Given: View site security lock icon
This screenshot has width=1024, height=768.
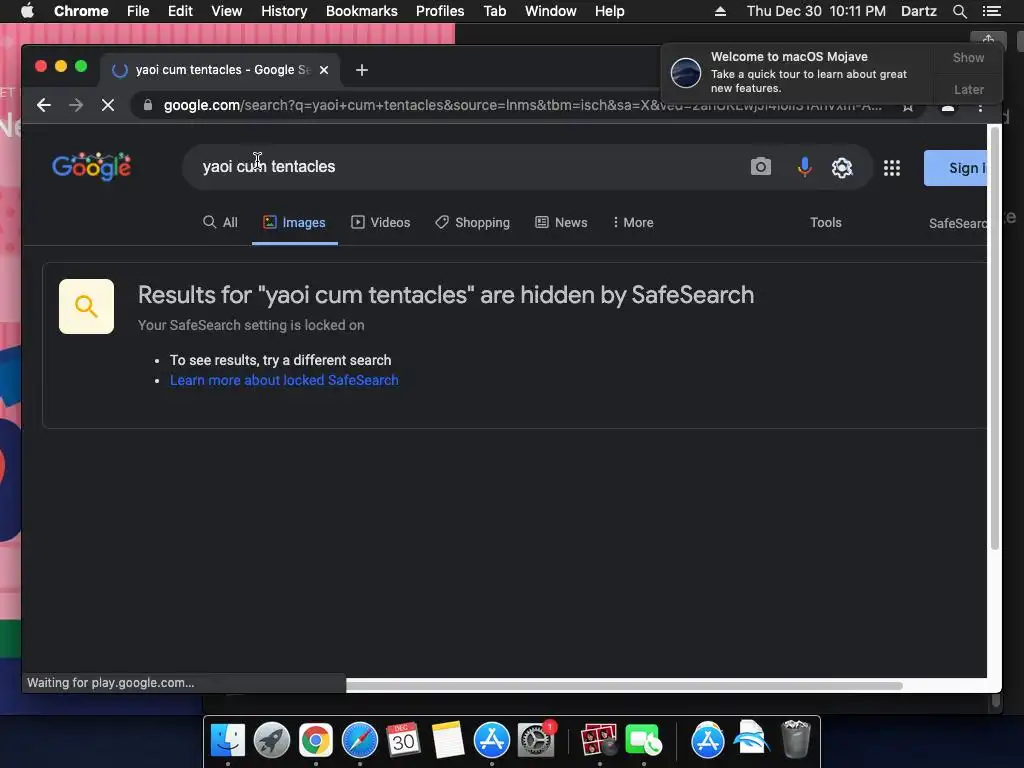Looking at the screenshot, I should pos(148,105).
